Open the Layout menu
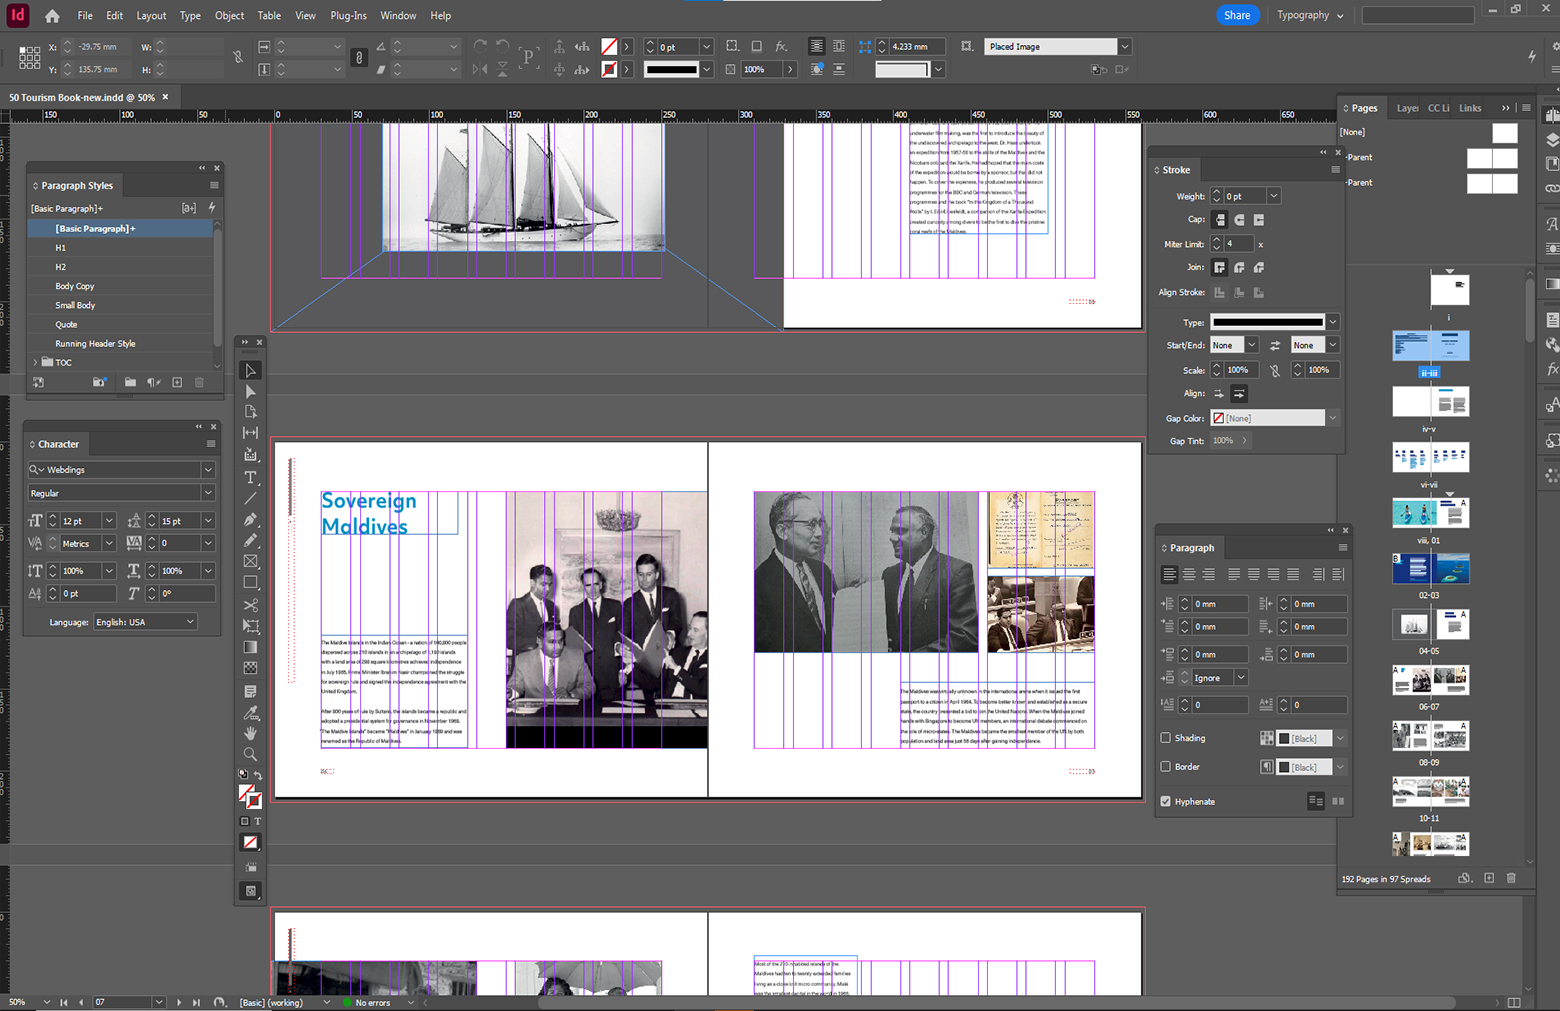Viewport: 1560px width, 1011px height. (x=151, y=16)
